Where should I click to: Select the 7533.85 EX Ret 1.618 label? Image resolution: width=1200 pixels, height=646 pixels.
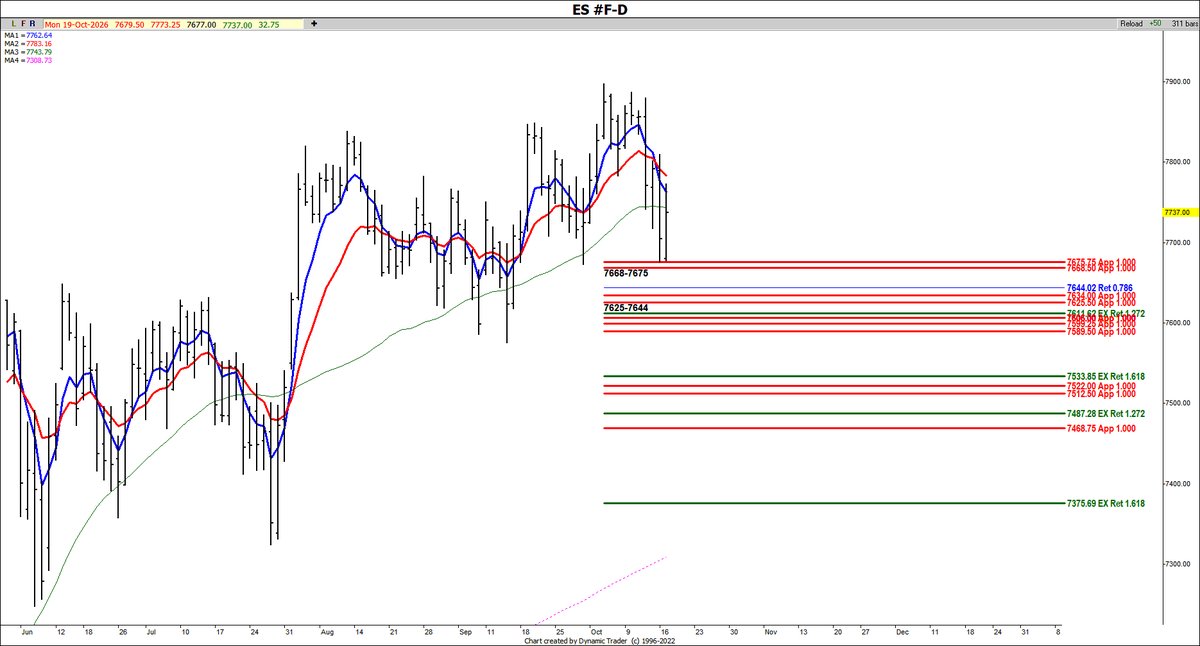(1105, 376)
